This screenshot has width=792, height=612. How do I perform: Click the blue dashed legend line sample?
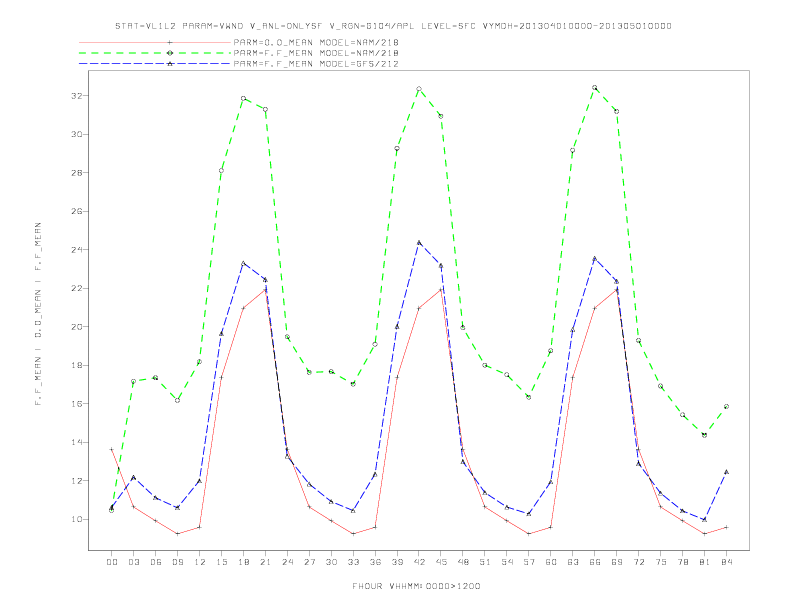[155, 64]
